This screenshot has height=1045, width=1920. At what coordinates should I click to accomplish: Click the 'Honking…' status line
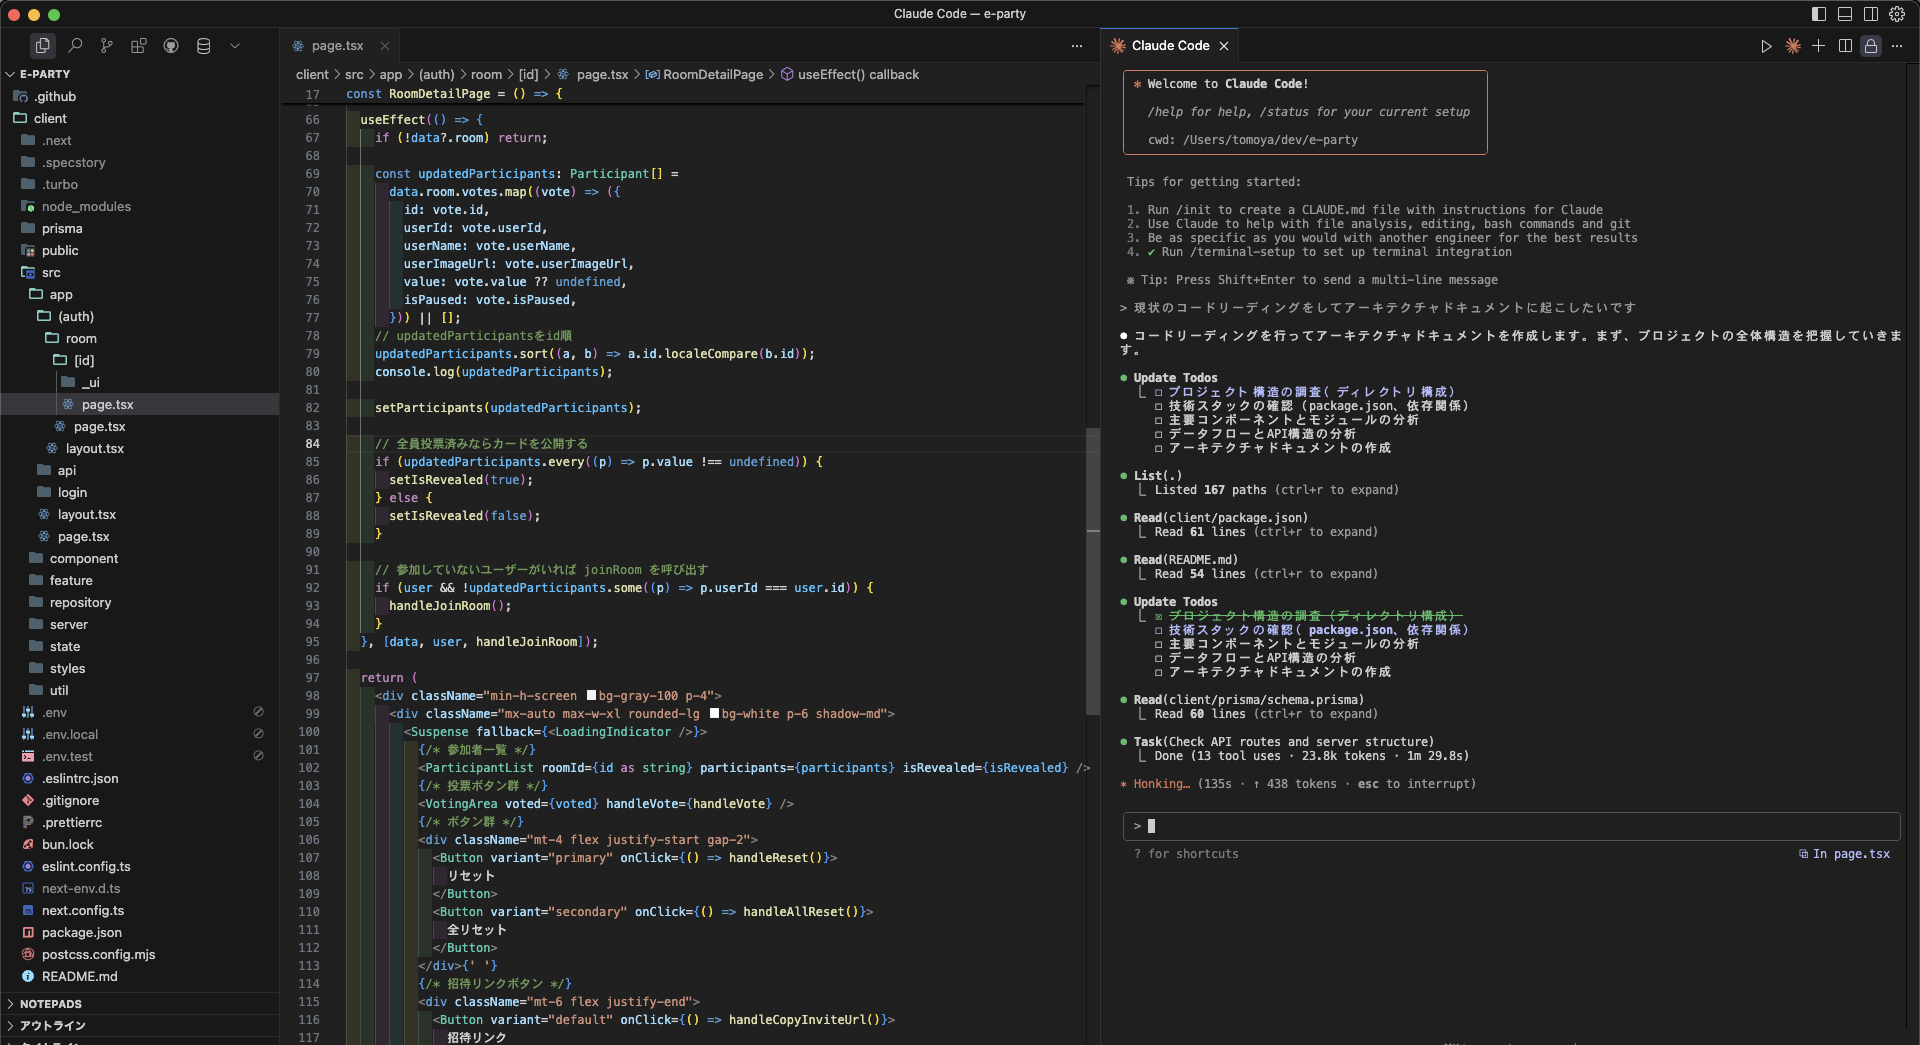pyautogui.click(x=1298, y=784)
